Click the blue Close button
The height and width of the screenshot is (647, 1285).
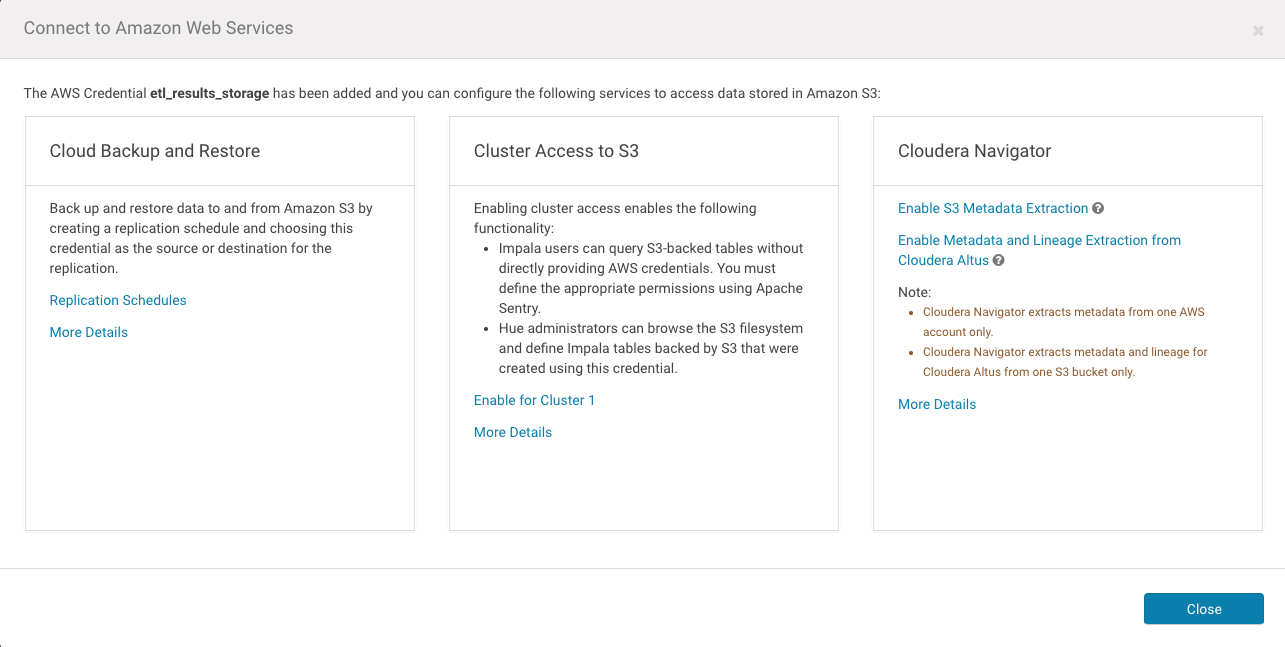click(x=1204, y=609)
